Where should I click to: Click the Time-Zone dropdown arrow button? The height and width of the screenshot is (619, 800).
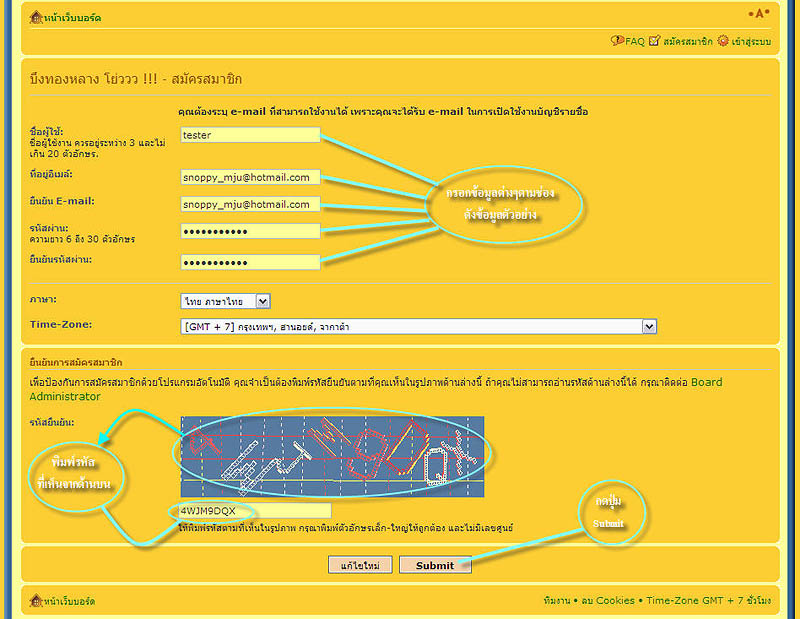[x=649, y=327]
